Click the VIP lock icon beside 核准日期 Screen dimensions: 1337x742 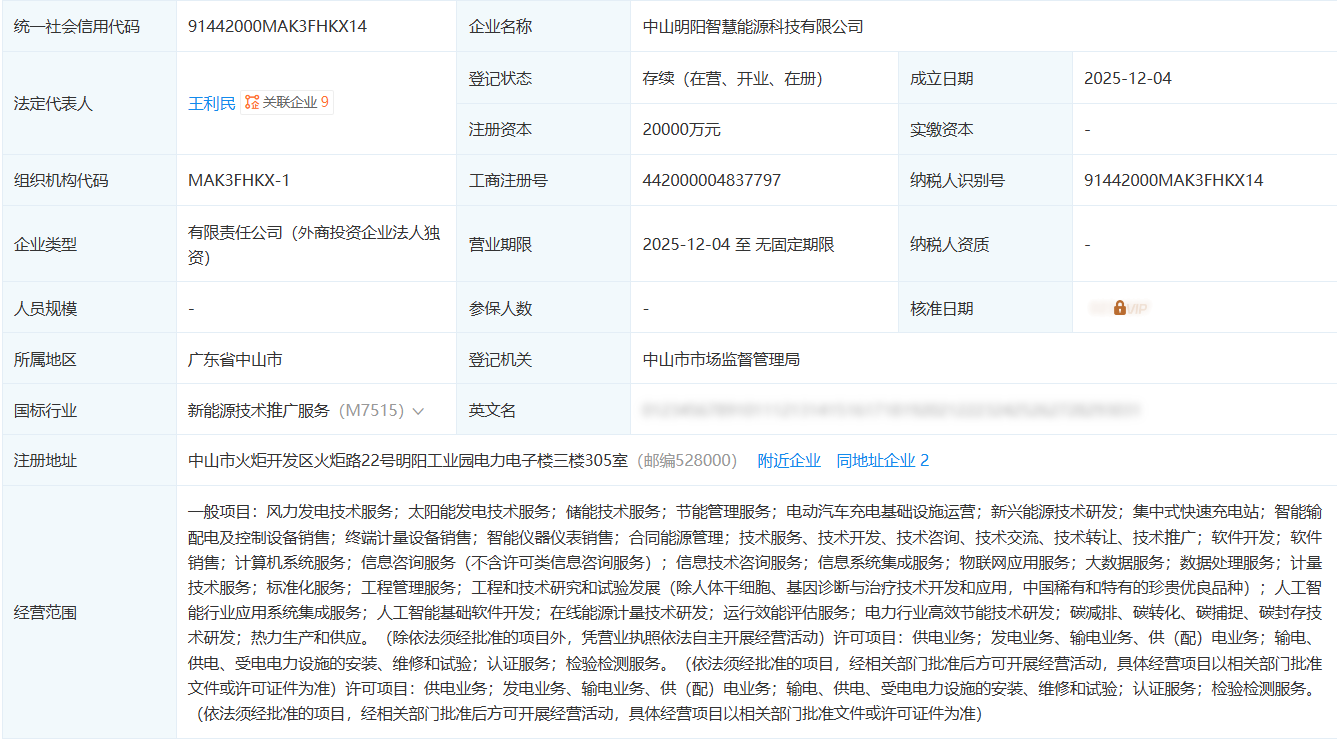pos(1119,308)
